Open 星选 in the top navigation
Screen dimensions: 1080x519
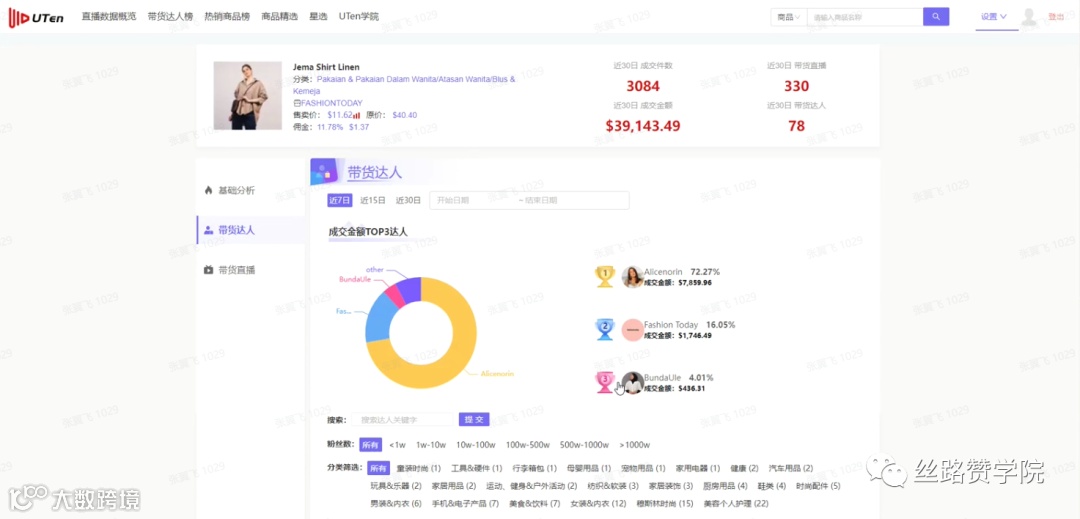(318, 17)
